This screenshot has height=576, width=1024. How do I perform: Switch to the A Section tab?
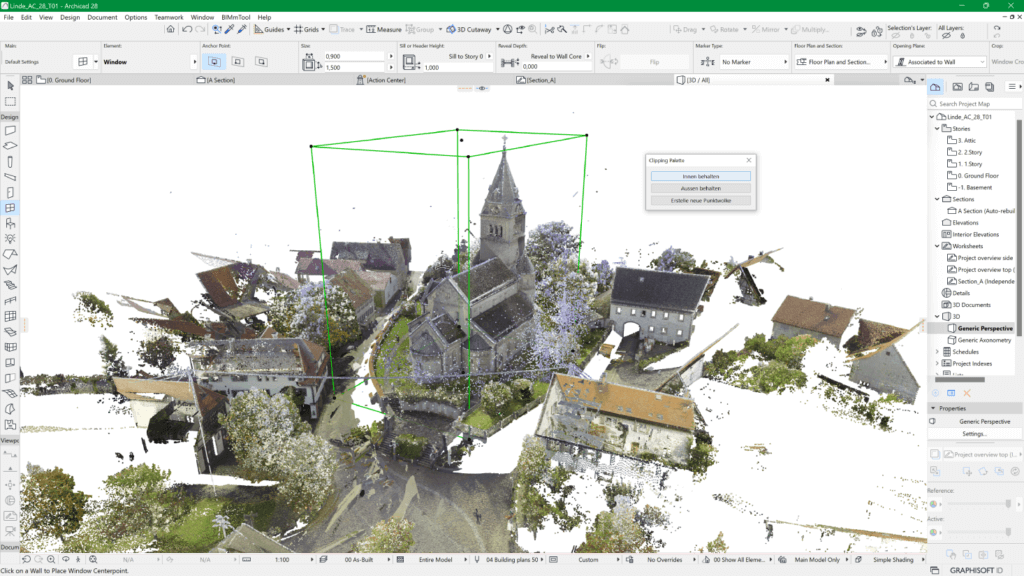[219, 79]
